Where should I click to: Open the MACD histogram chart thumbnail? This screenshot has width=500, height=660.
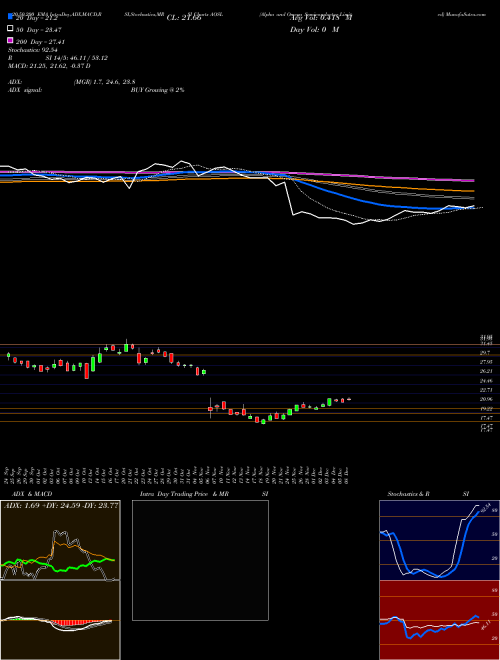pos(60,620)
